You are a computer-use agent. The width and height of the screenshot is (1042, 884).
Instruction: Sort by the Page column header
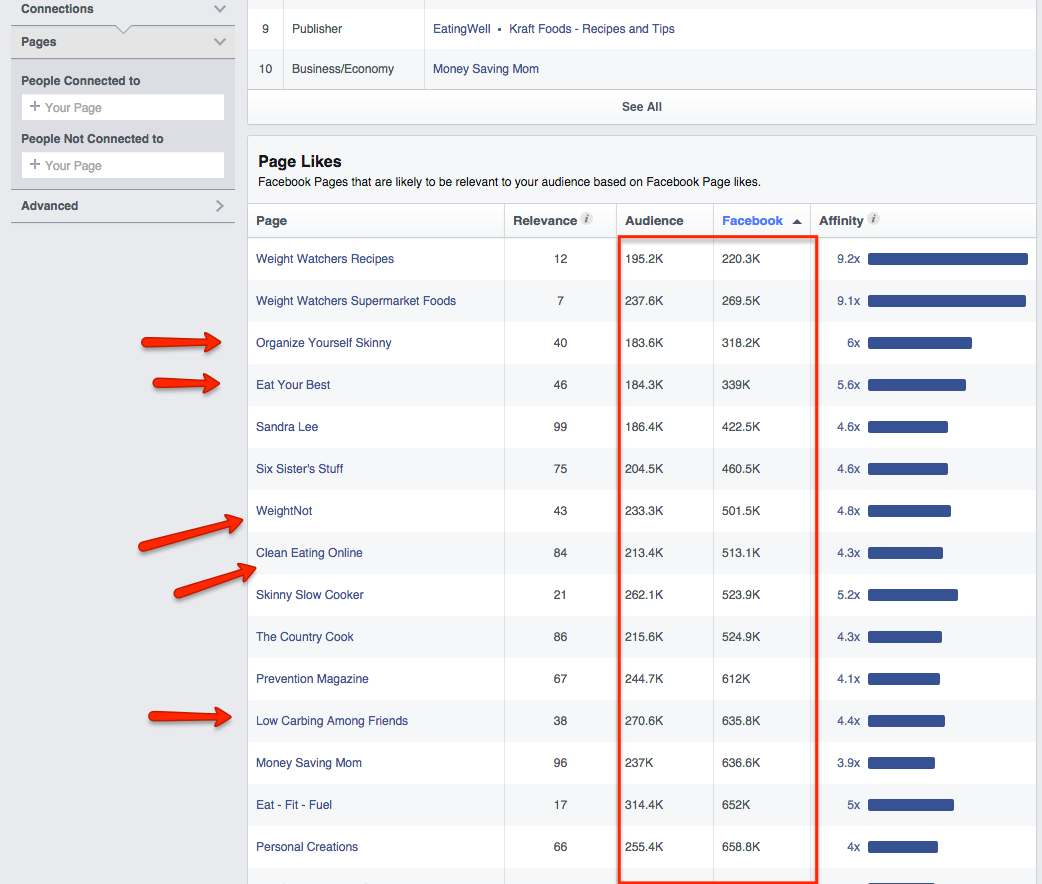271,221
